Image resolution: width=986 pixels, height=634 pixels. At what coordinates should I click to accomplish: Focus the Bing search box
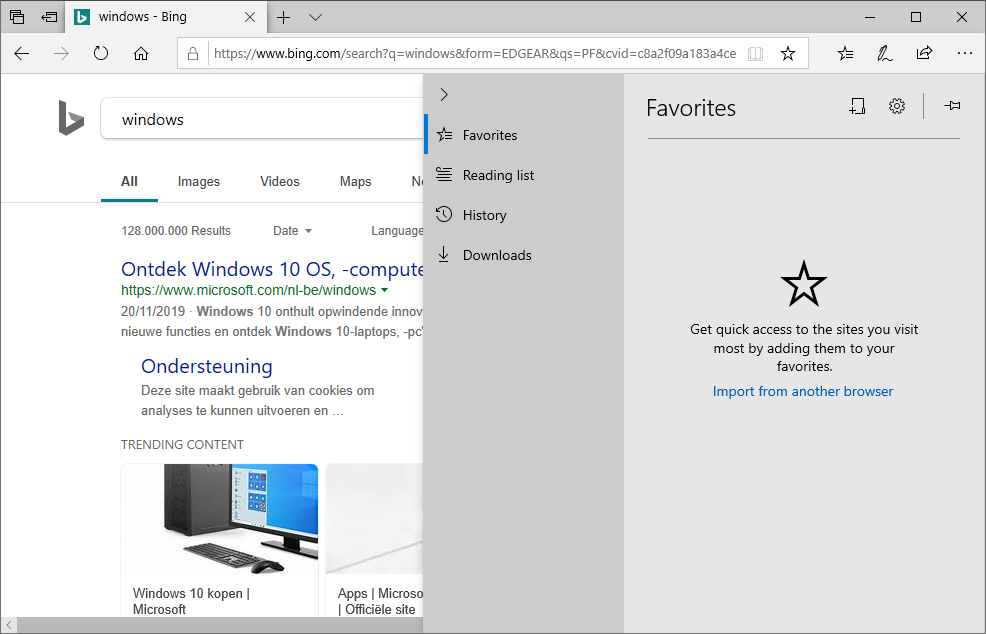click(262, 120)
